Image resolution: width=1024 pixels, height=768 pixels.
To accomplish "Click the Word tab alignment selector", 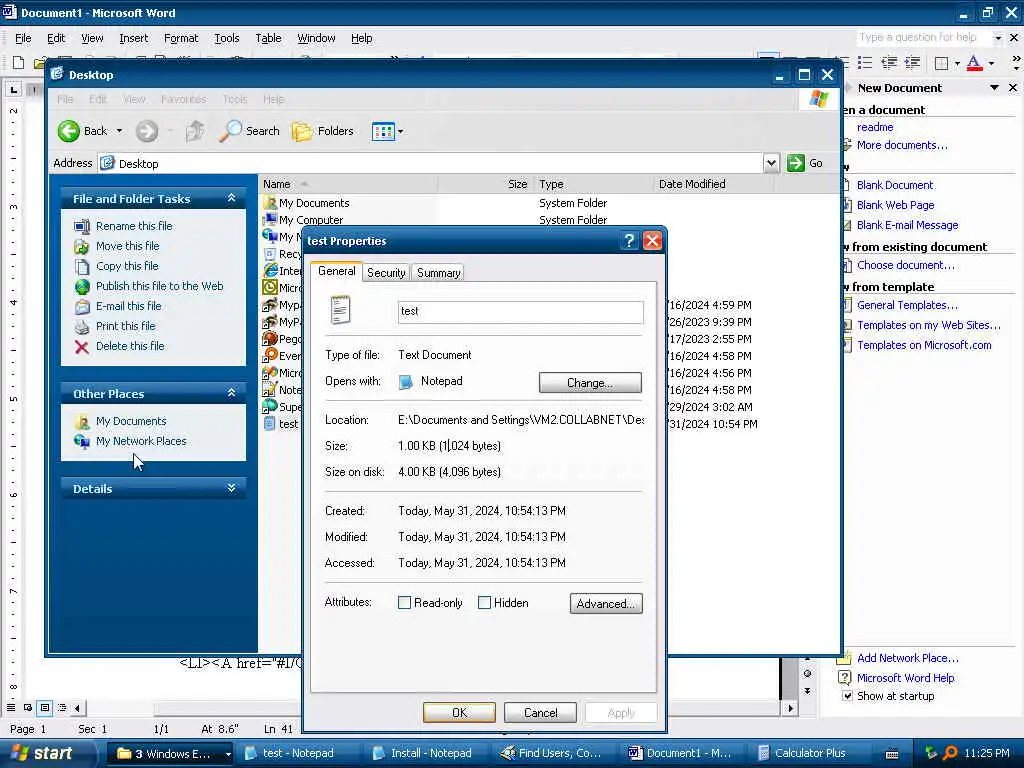I will click(x=14, y=89).
